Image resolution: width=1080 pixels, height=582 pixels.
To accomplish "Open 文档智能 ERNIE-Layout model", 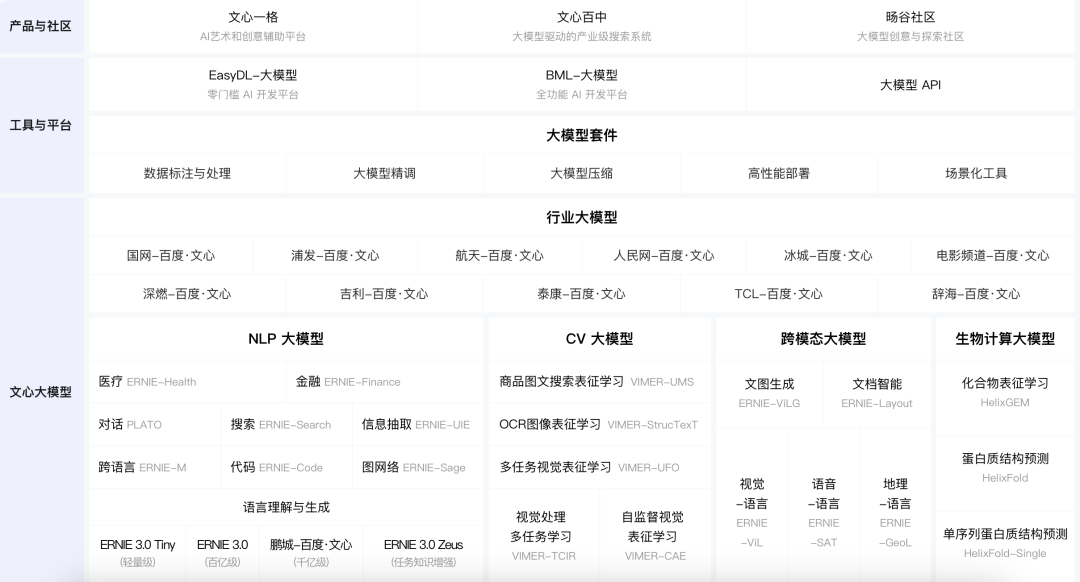I will click(x=877, y=393).
